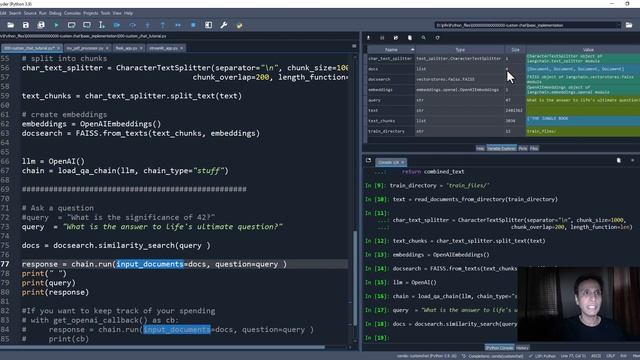Viewport: 640px width, 360px height.
Task: Click console pane tab browse icon
Action: pos(368,161)
